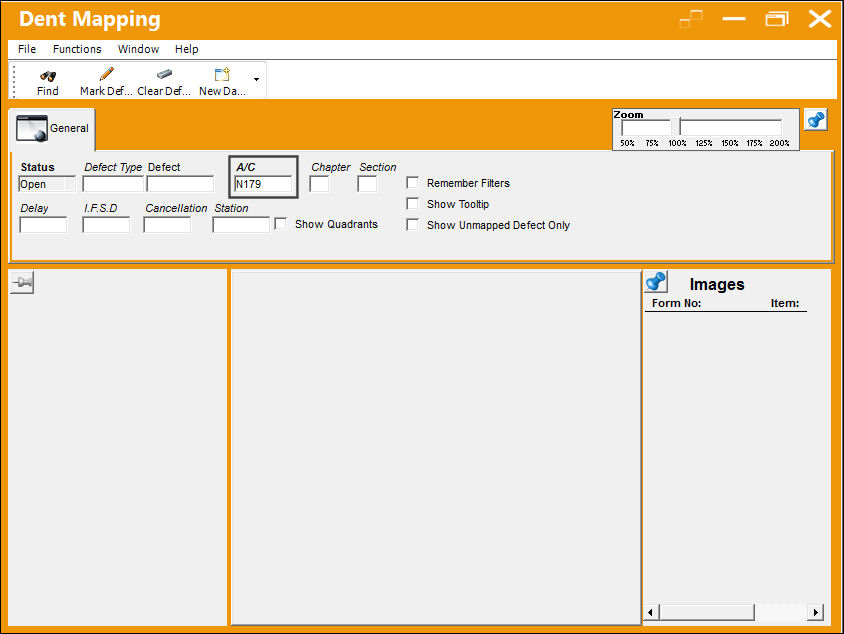Image resolution: width=844 pixels, height=634 pixels.
Task: Switch to the General tab
Action: point(52,129)
